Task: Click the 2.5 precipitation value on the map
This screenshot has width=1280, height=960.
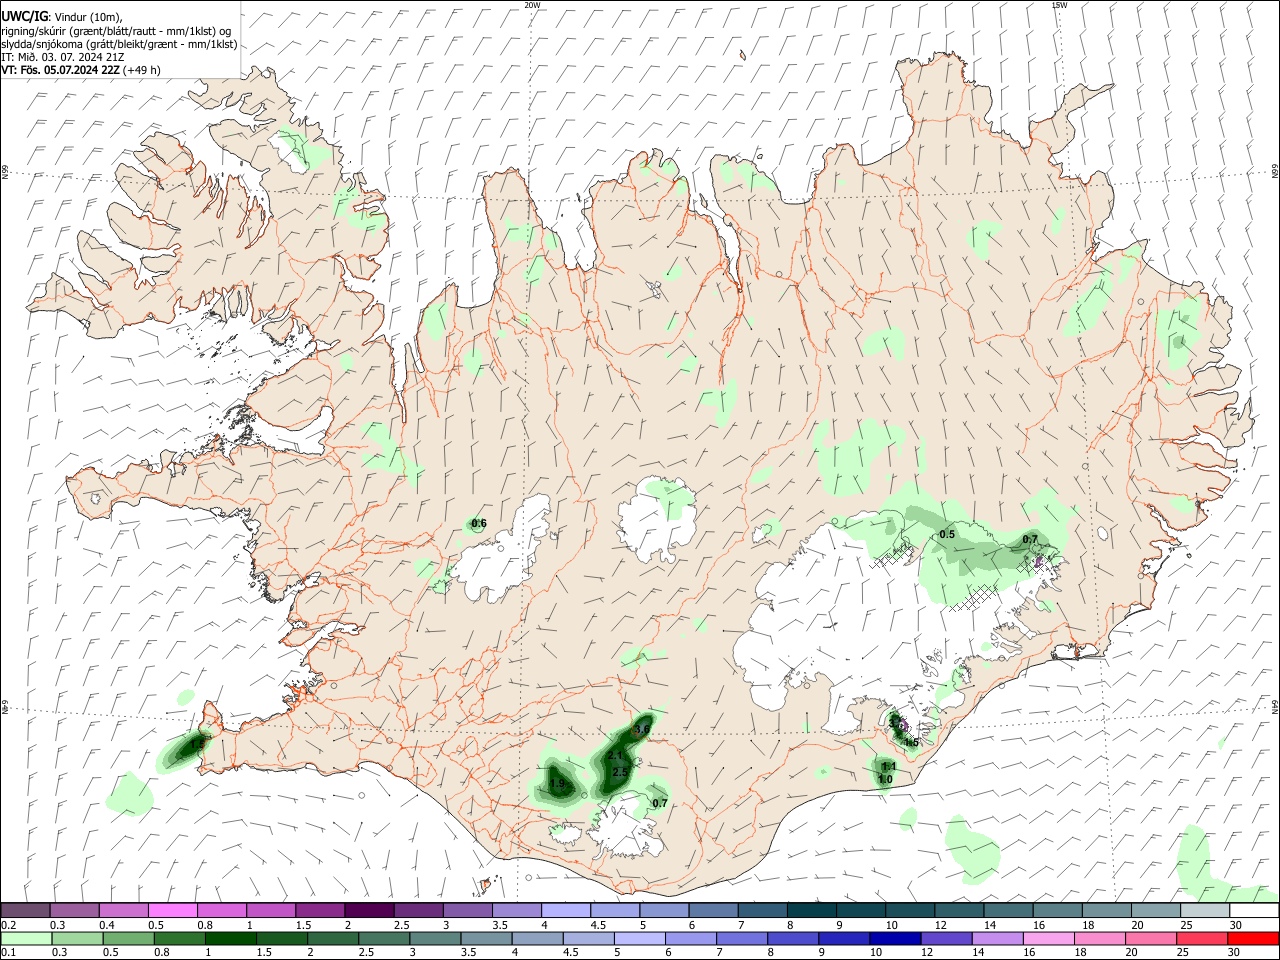Action: [620, 772]
